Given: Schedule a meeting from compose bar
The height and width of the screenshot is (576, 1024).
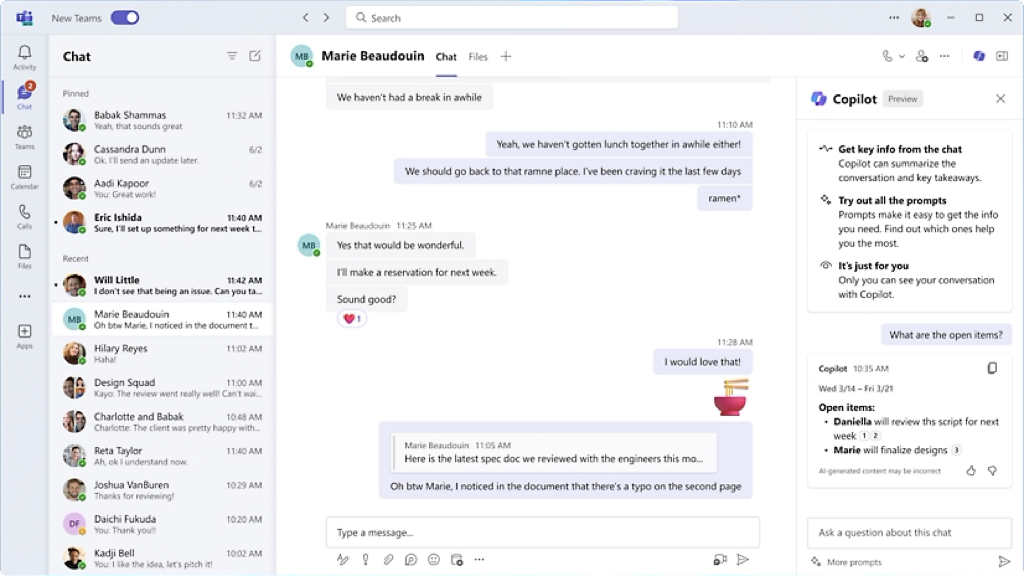Looking at the screenshot, I should (456, 560).
